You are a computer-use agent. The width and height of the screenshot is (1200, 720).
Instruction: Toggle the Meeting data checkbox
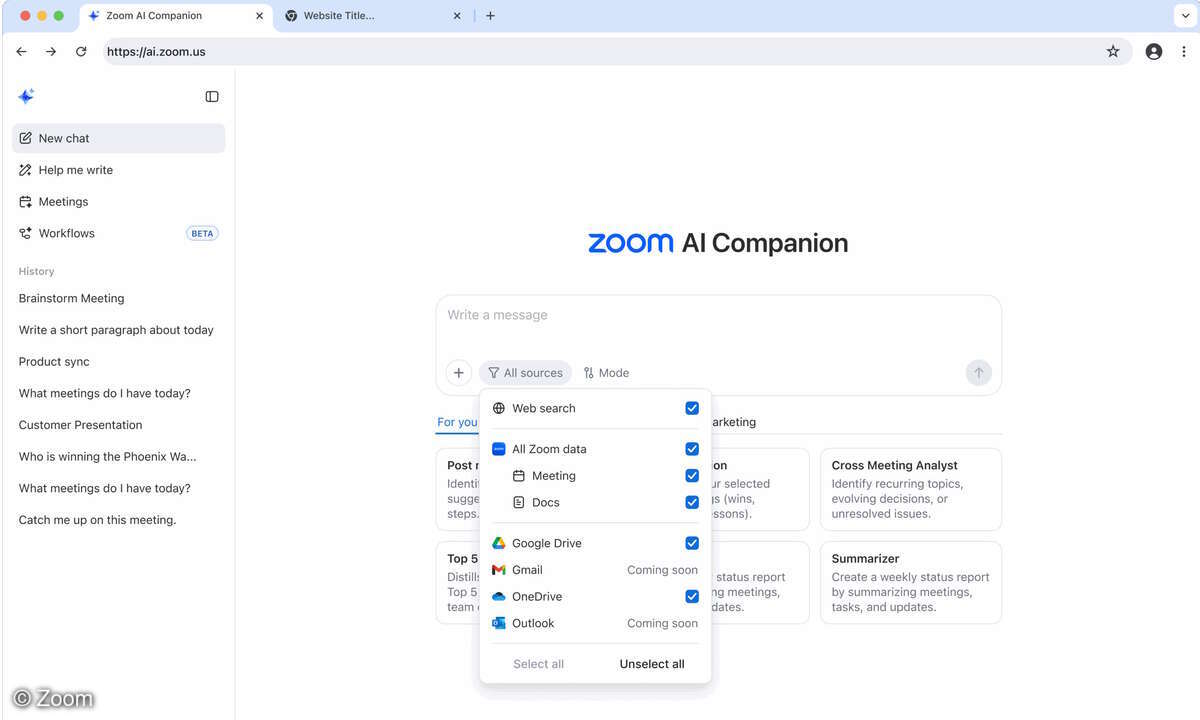coord(692,476)
